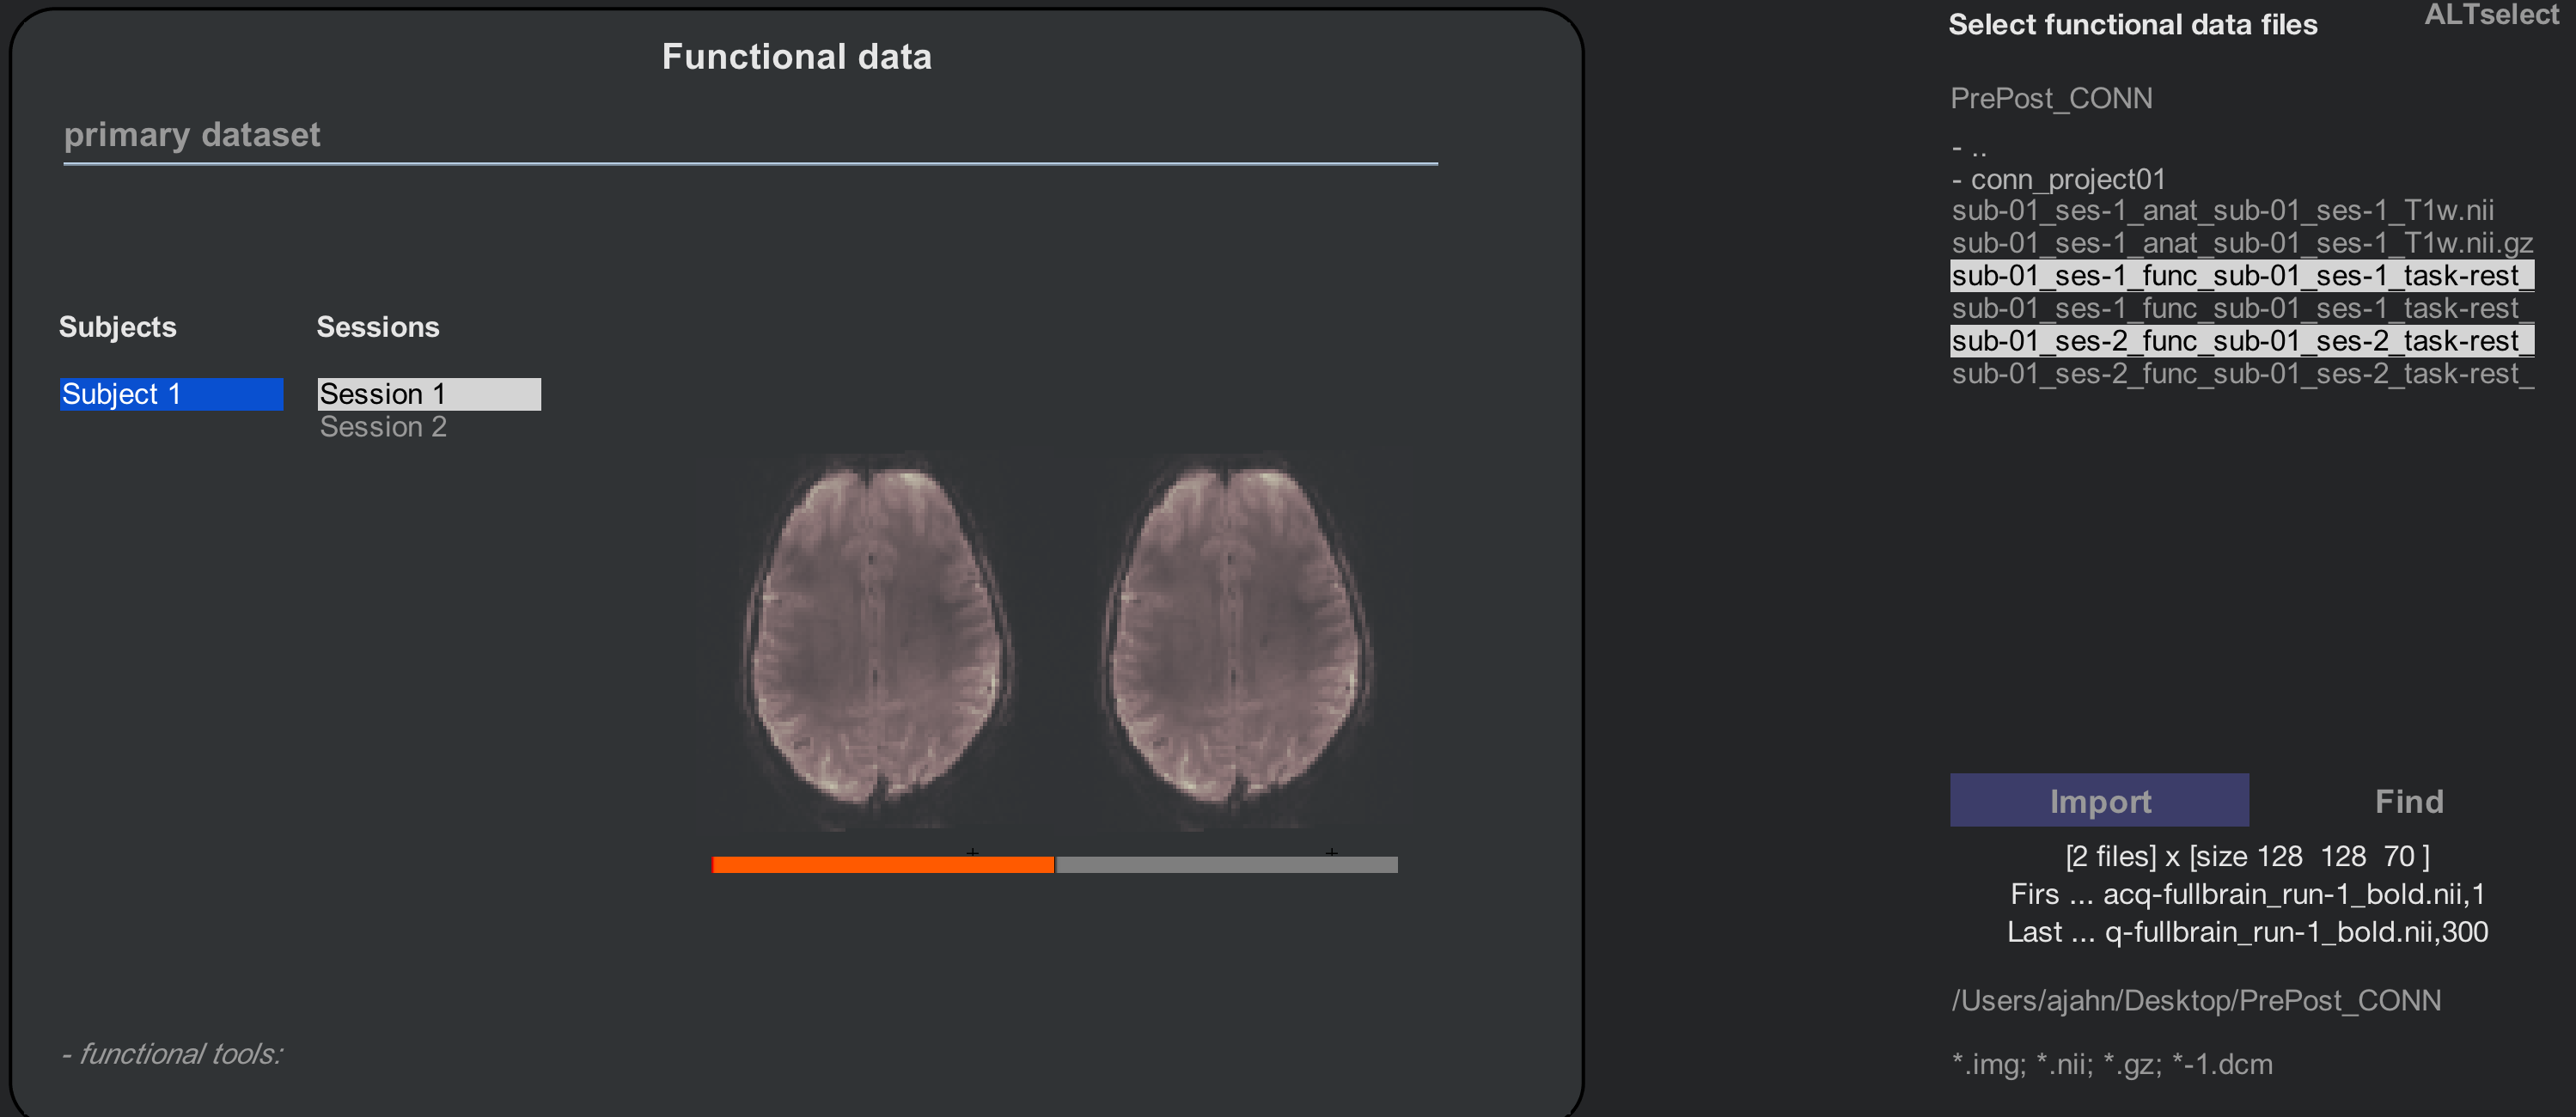The height and width of the screenshot is (1117, 2576).
Task: Select highlighted sub-01_ses-2_func task-rest file
Action: [x=2242, y=341]
